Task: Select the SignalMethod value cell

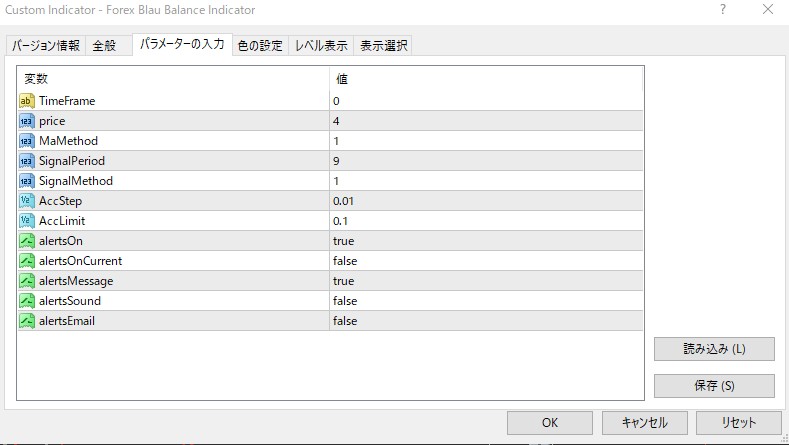Action: pyautogui.click(x=486, y=181)
